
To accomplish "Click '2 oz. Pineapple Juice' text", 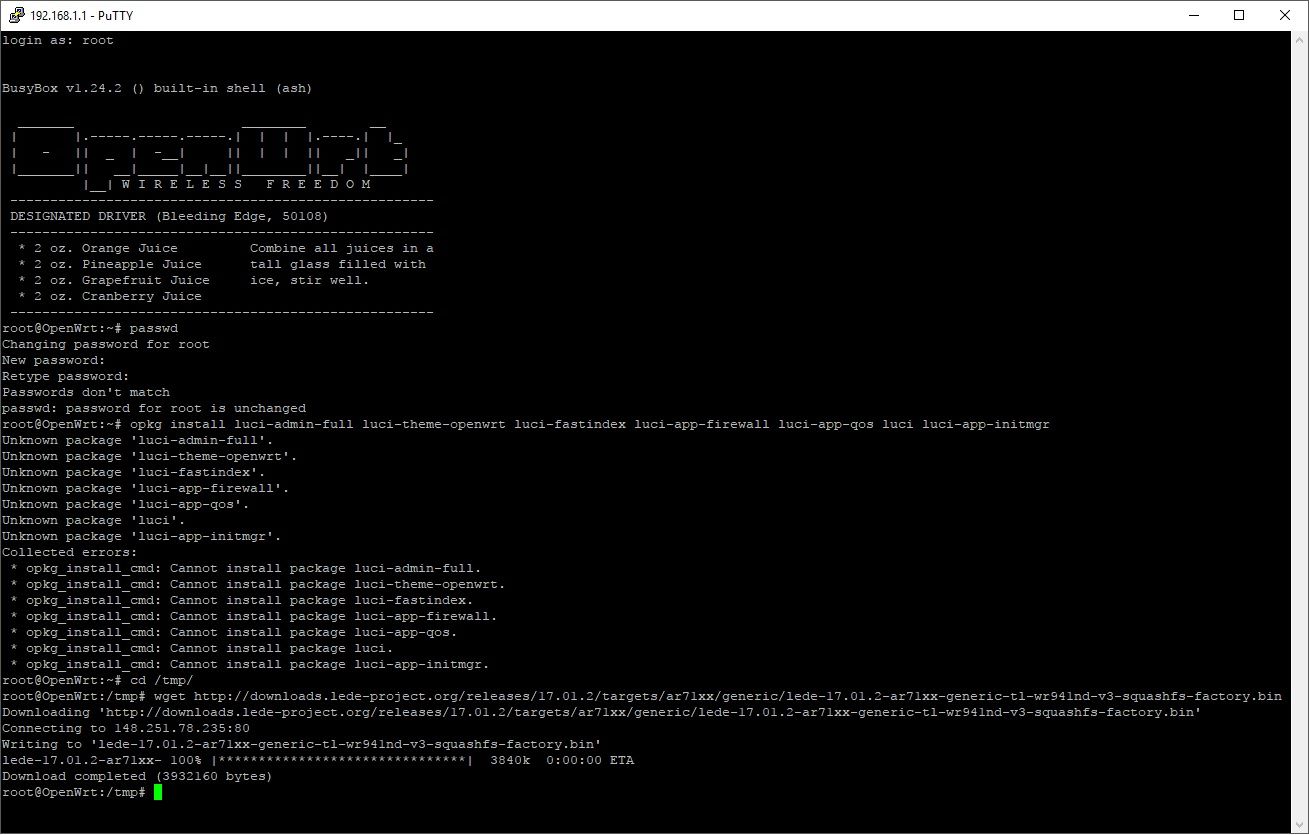I will click(118, 265).
